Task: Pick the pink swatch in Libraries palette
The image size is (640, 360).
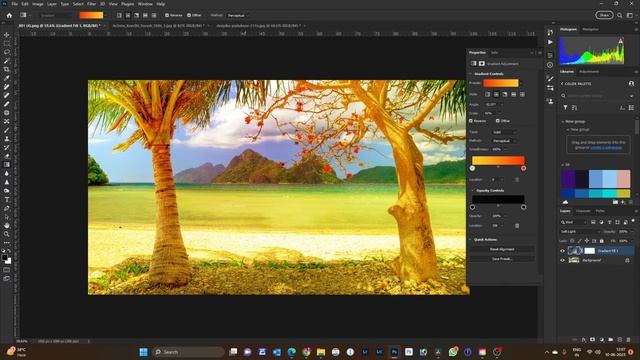Action: point(623,179)
